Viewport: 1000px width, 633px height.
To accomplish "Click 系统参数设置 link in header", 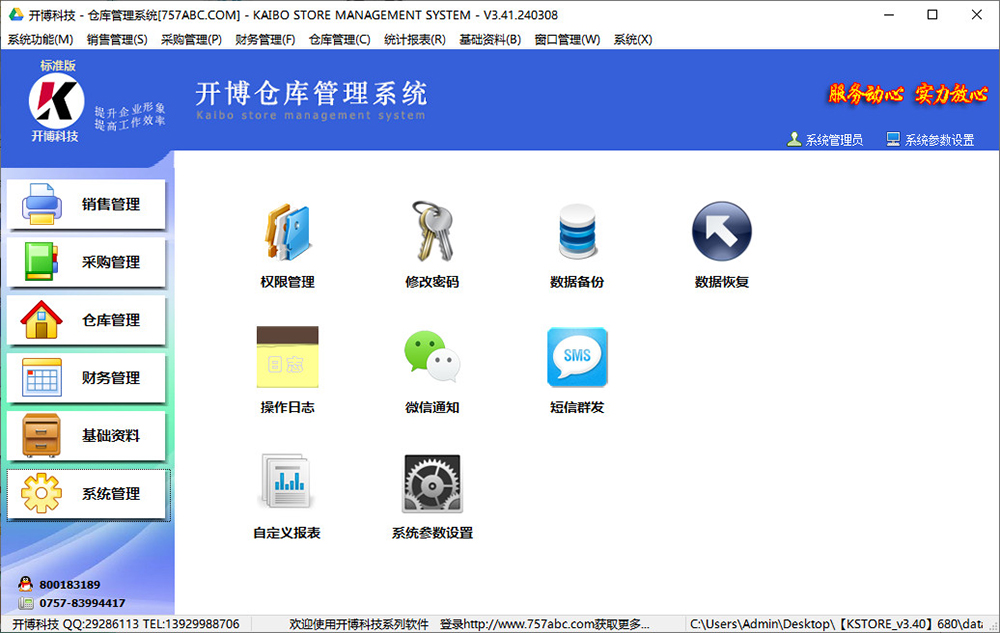I will click(x=939, y=140).
